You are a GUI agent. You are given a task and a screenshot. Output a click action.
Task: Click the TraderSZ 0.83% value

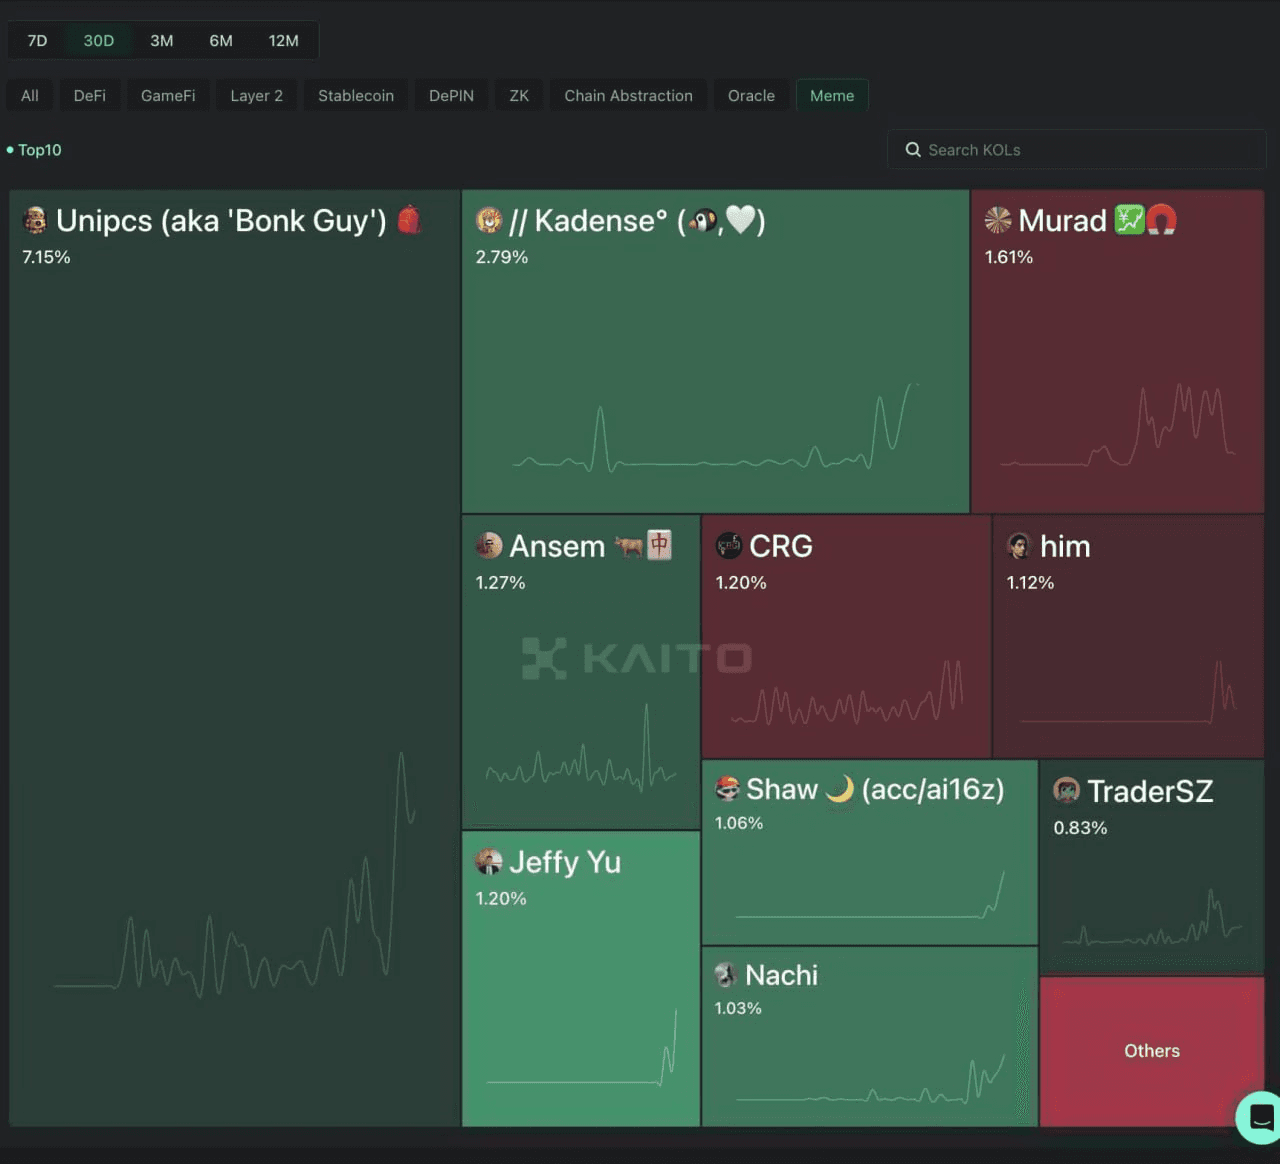(1080, 828)
